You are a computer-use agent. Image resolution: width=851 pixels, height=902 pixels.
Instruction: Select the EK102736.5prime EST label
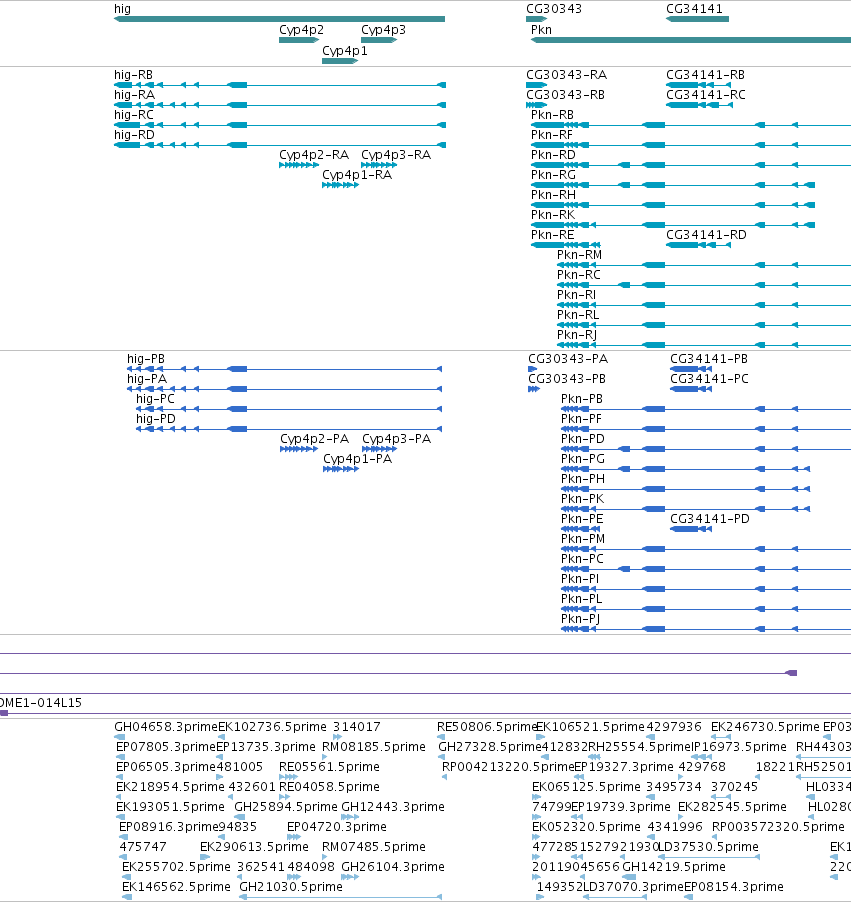[272, 727]
